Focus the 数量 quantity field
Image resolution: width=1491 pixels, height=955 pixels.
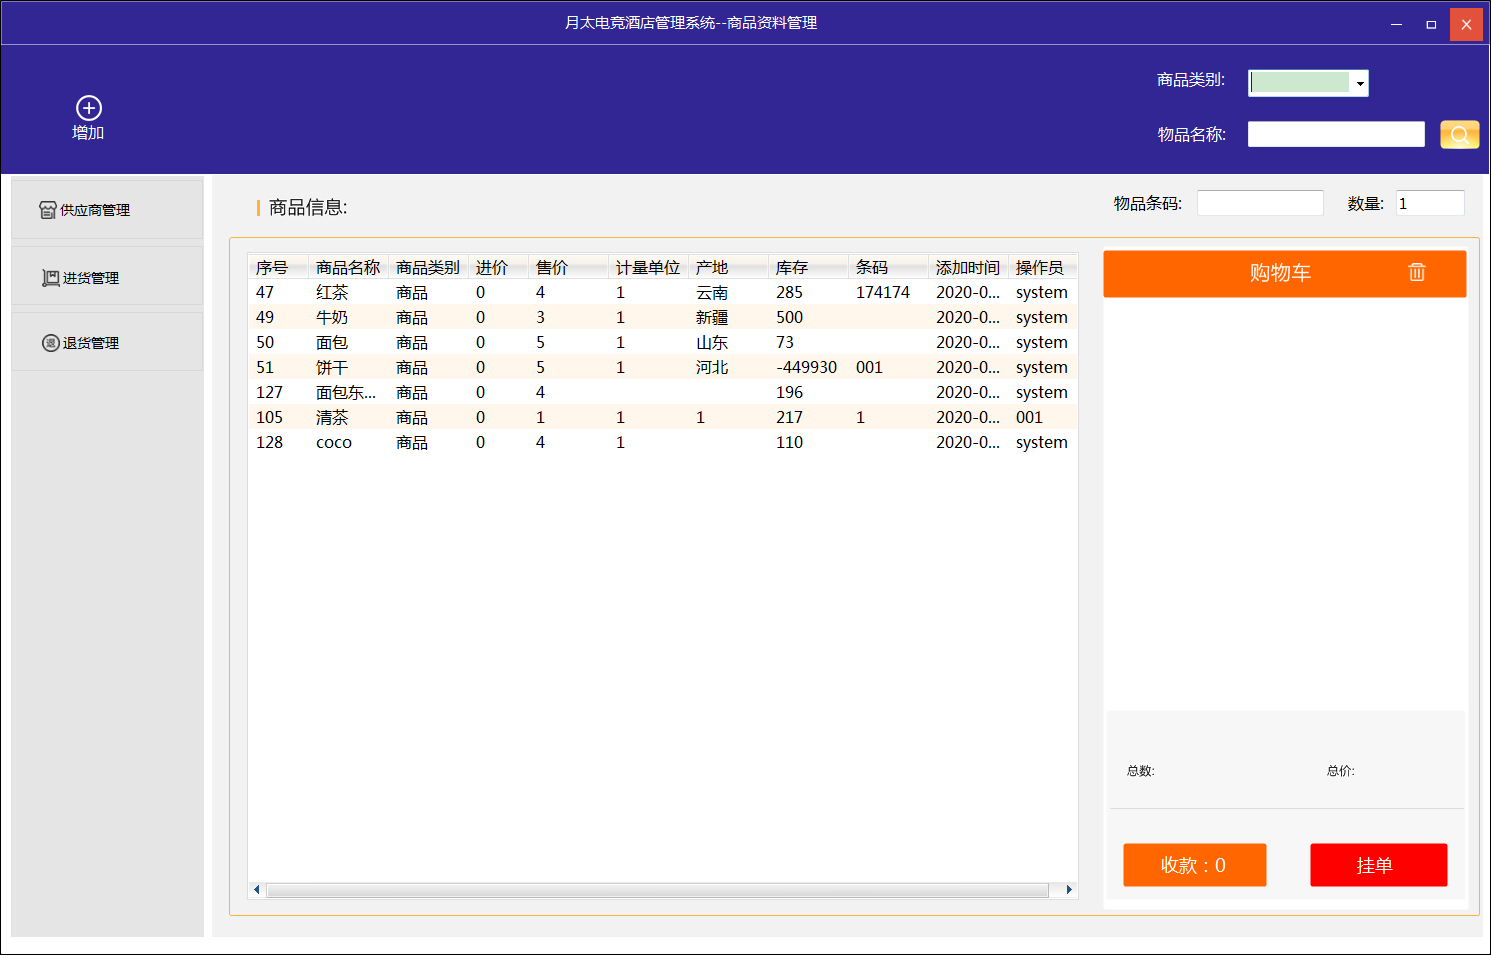tap(1429, 203)
